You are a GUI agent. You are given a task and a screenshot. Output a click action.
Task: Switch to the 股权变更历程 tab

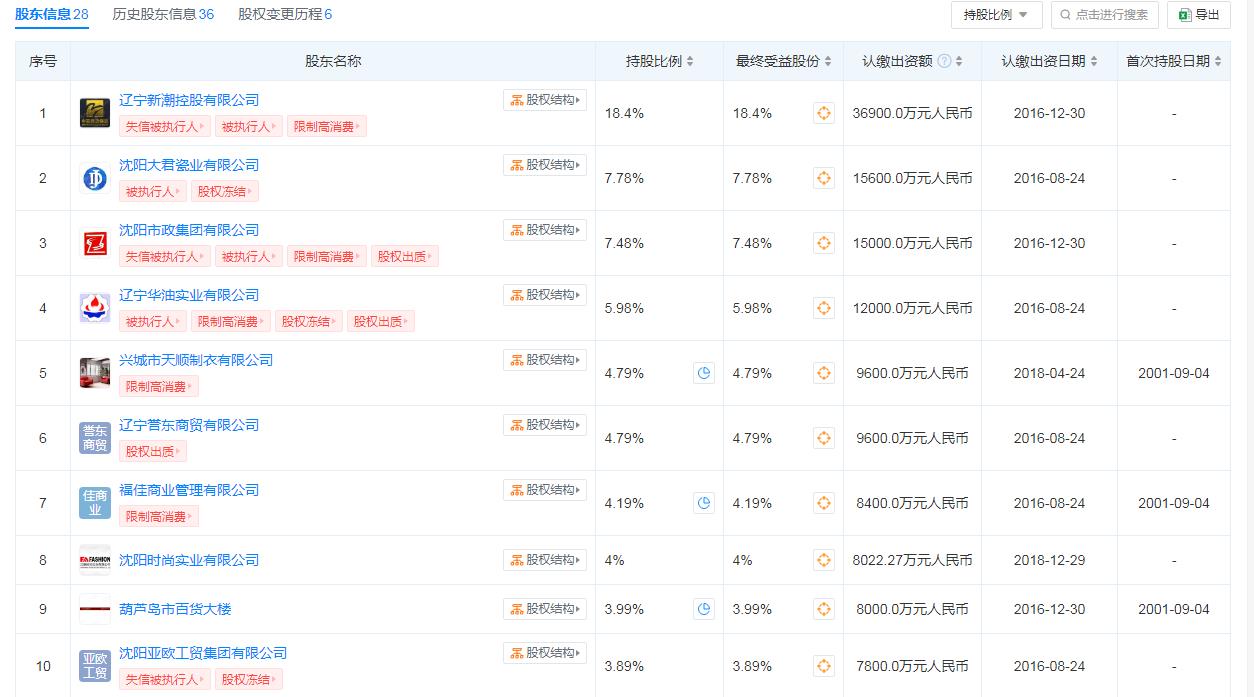click(282, 15)
